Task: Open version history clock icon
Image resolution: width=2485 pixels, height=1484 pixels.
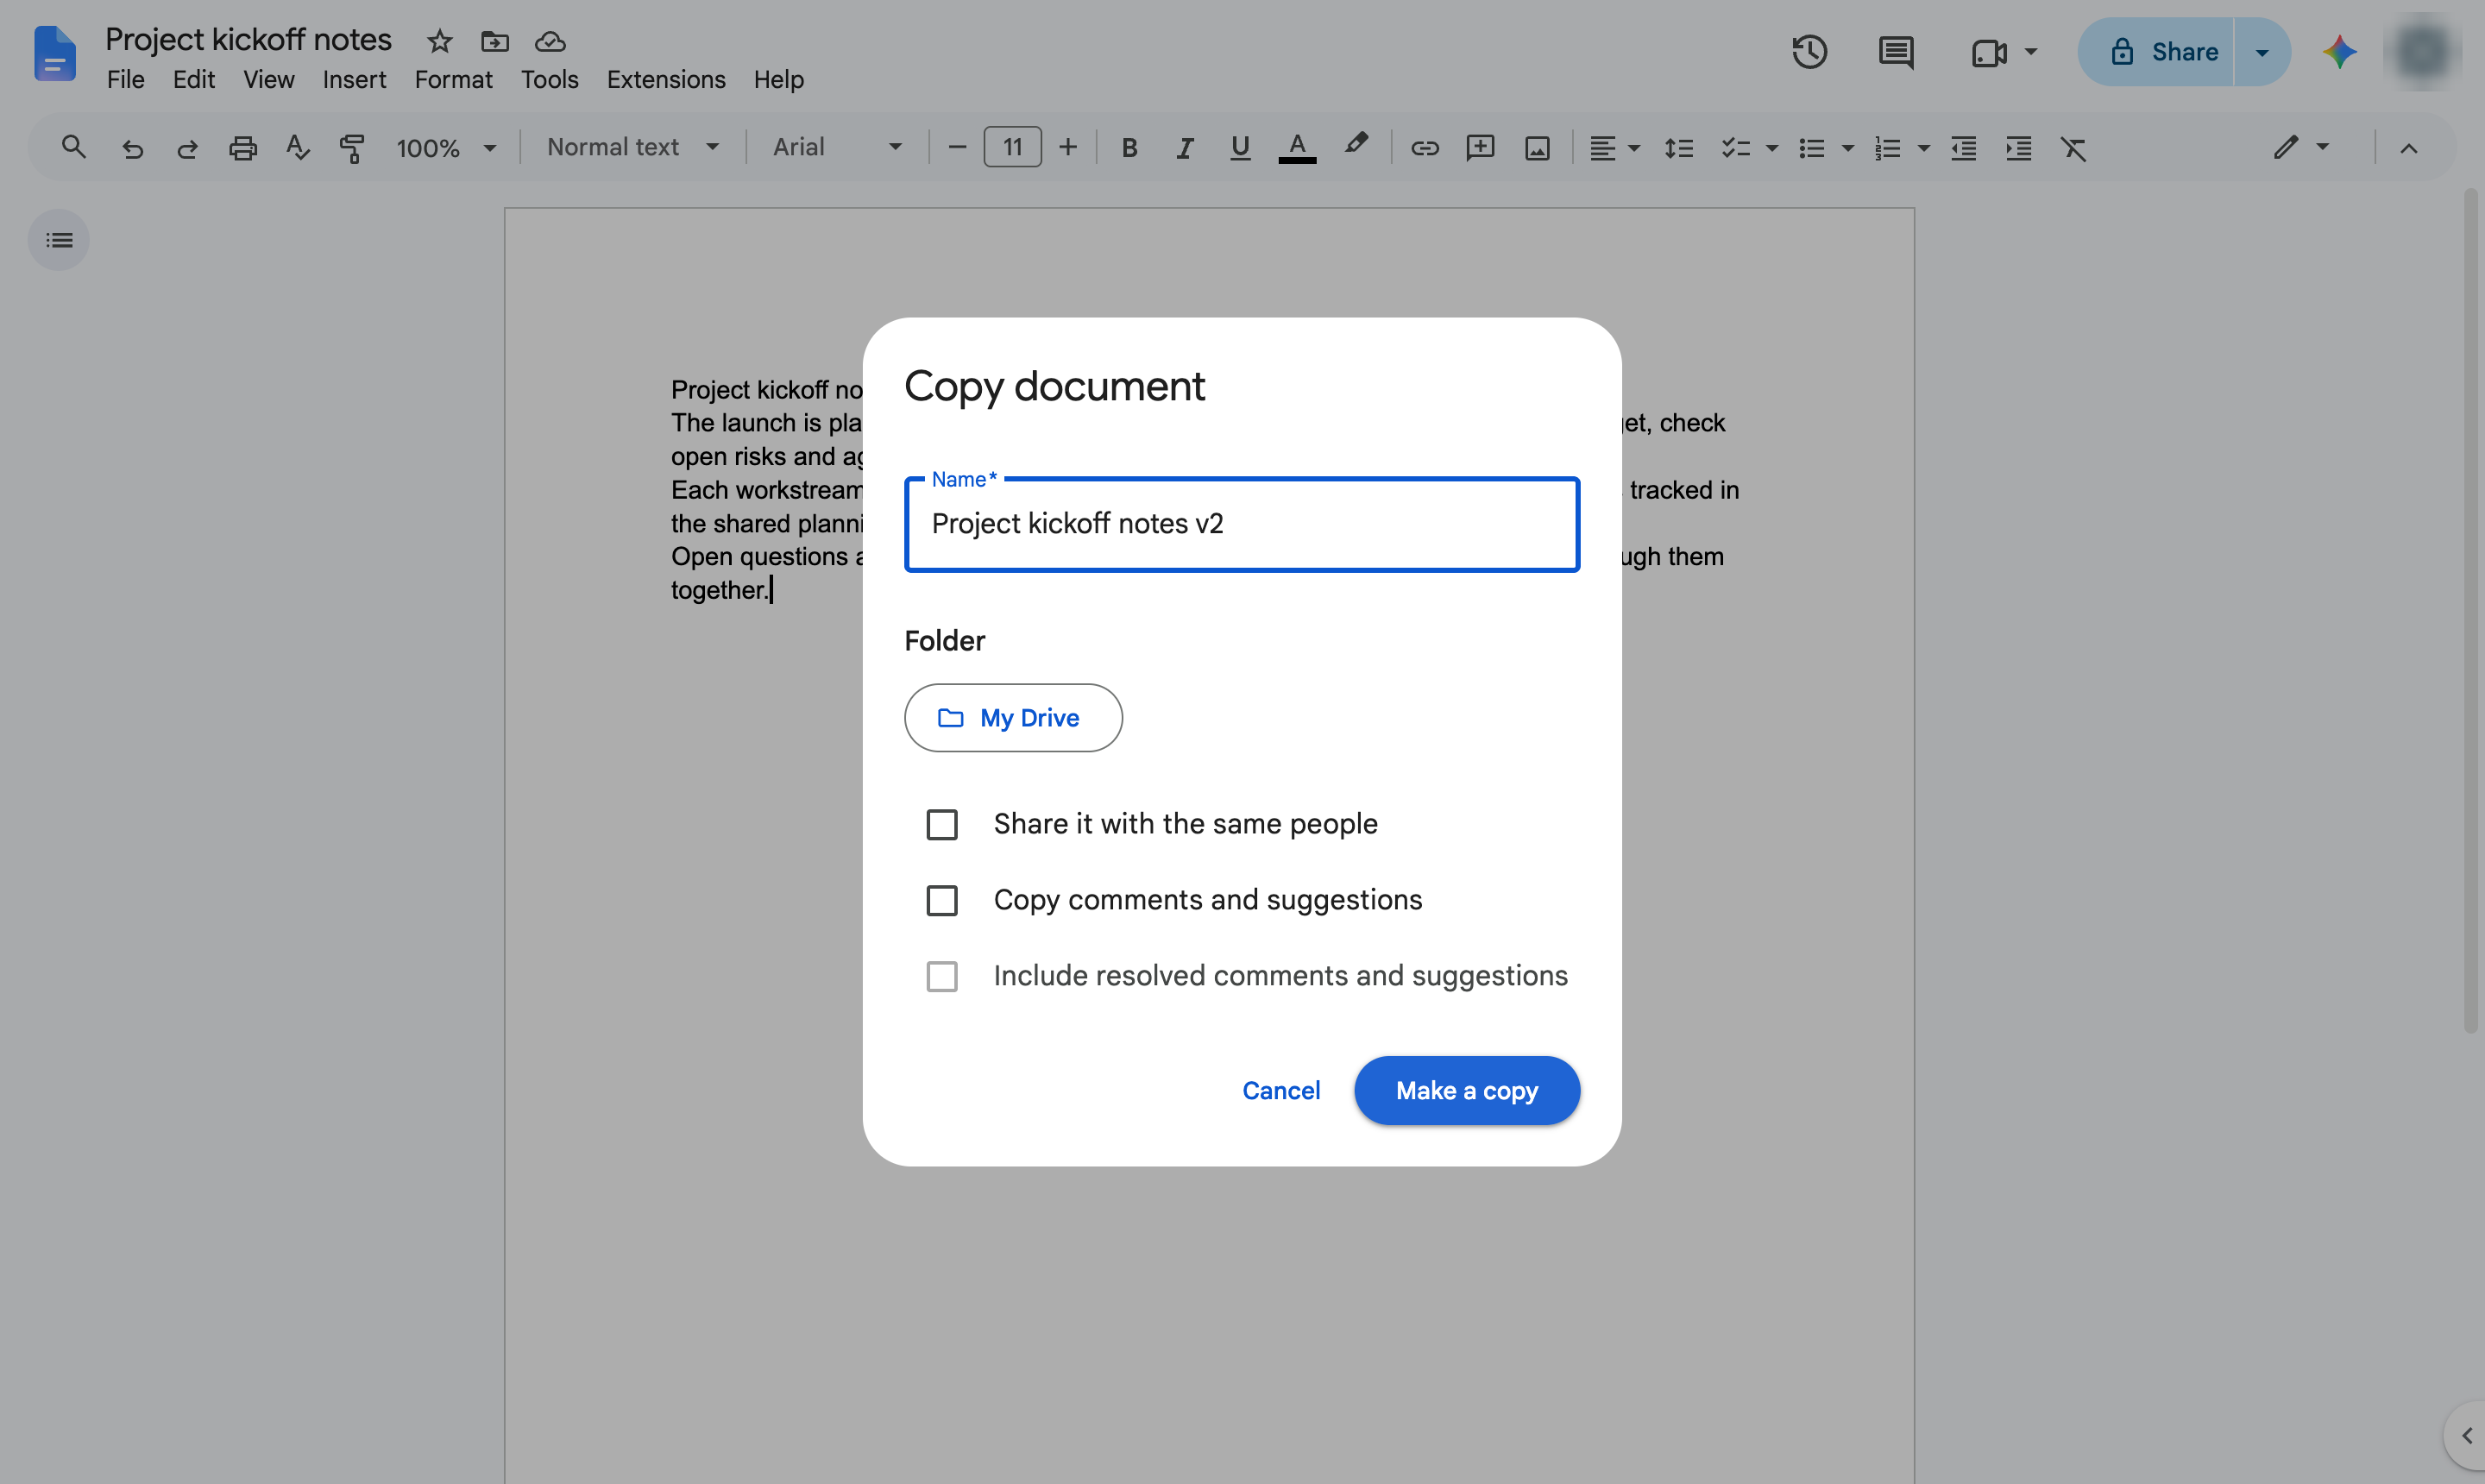Action: pyautogui.click(x=1809, y=52)
